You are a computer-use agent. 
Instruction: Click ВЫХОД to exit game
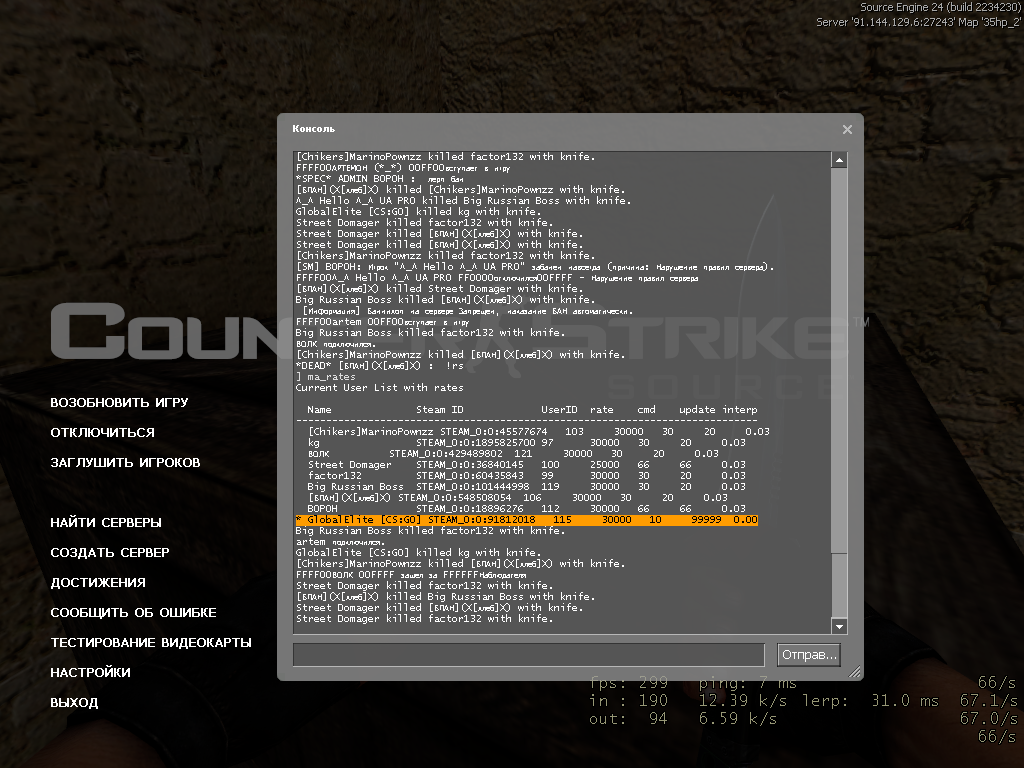coord(74,703)
